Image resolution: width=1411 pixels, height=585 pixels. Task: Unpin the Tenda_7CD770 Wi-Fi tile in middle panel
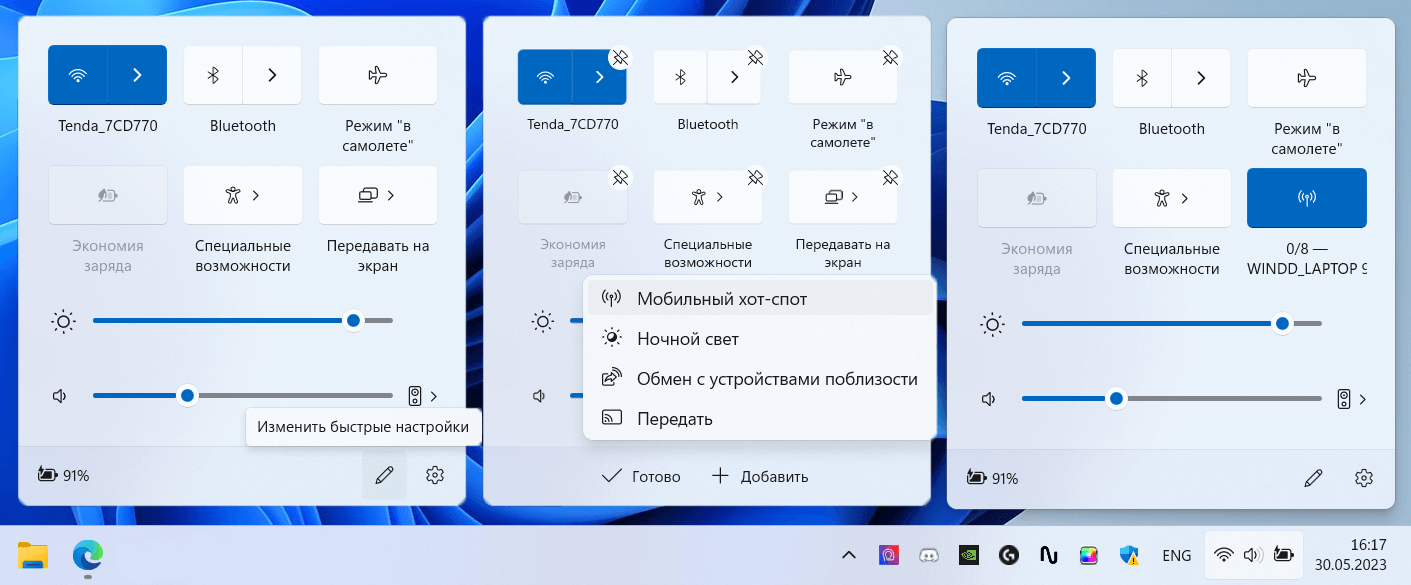[620, 58]
